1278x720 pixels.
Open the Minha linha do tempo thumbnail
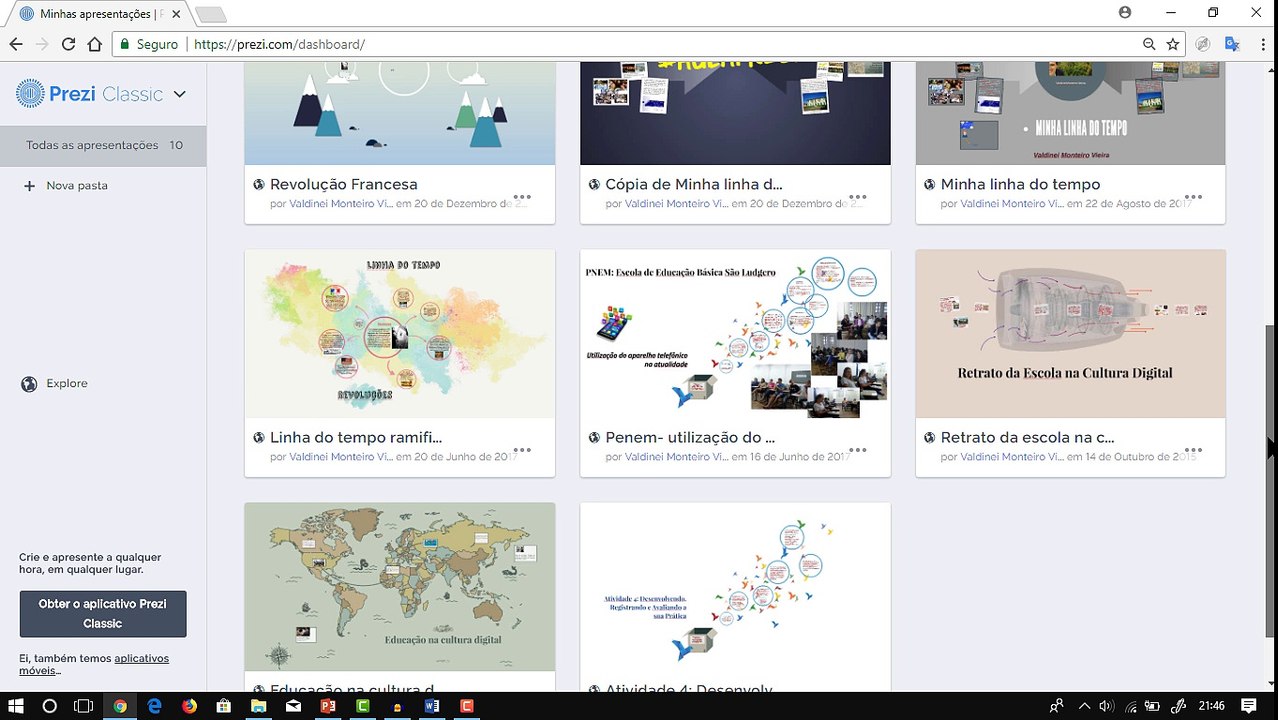tap(1070, 113)
